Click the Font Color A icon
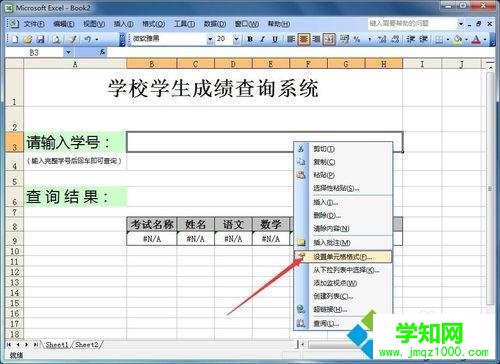 point(476,40)
